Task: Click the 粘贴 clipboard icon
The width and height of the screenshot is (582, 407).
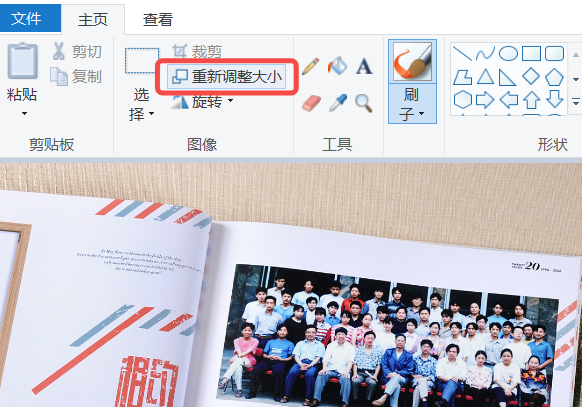Action: coord(22,61)
